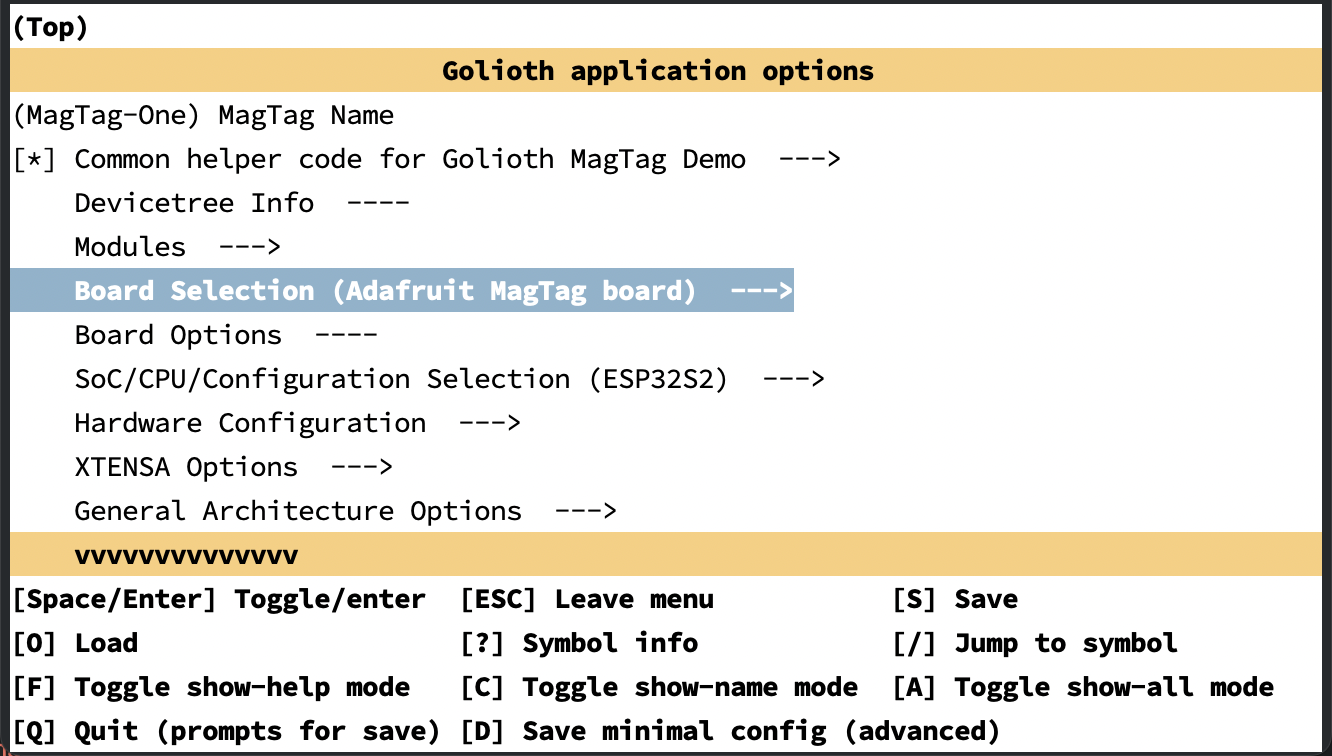Screen dimensions: 1332x756
Task: Click the (Top) breadcrumb
Action: (49, 26)
